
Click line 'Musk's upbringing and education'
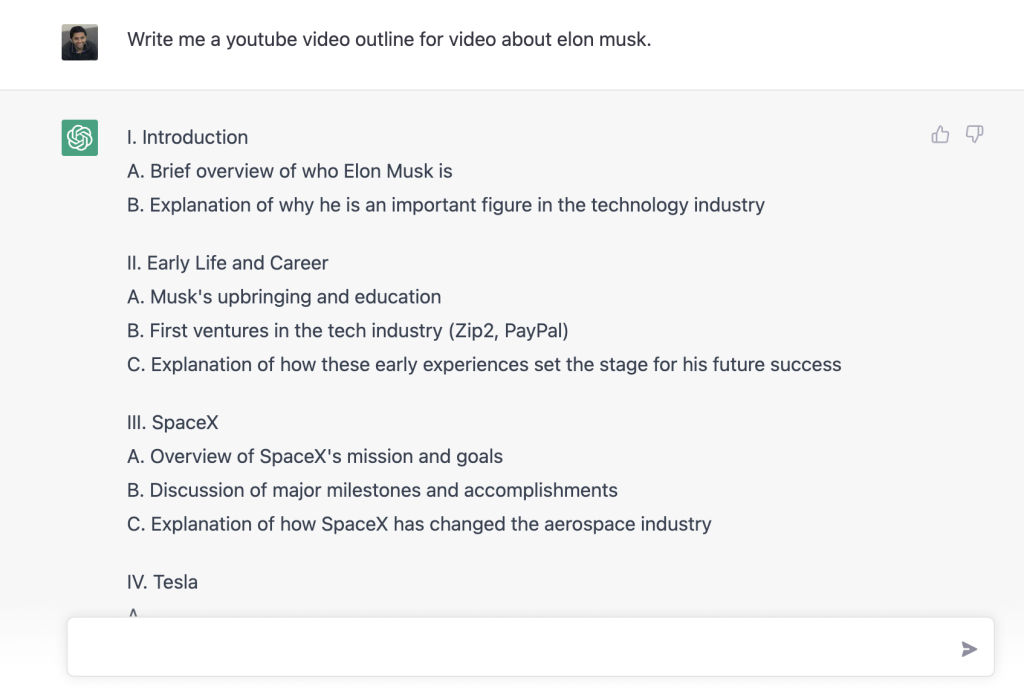pyautogui.click(x=284, y=297)
